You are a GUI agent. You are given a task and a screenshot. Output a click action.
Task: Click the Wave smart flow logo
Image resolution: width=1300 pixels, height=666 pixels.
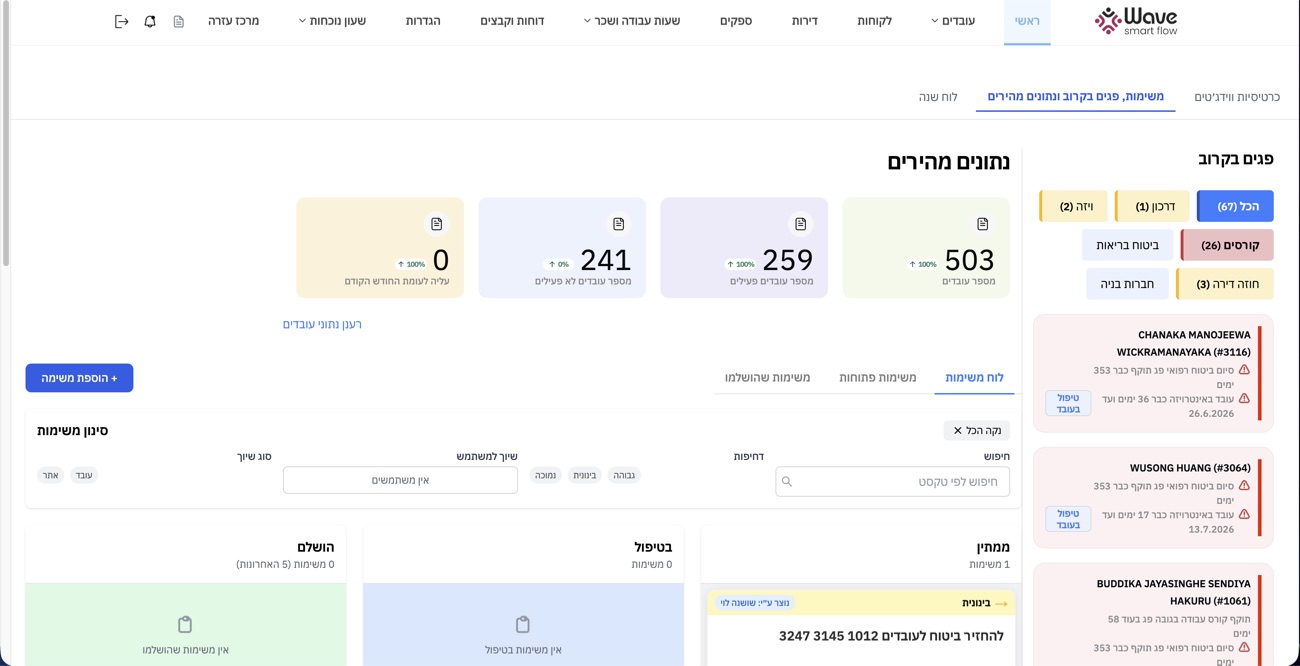pos(1135,21)
